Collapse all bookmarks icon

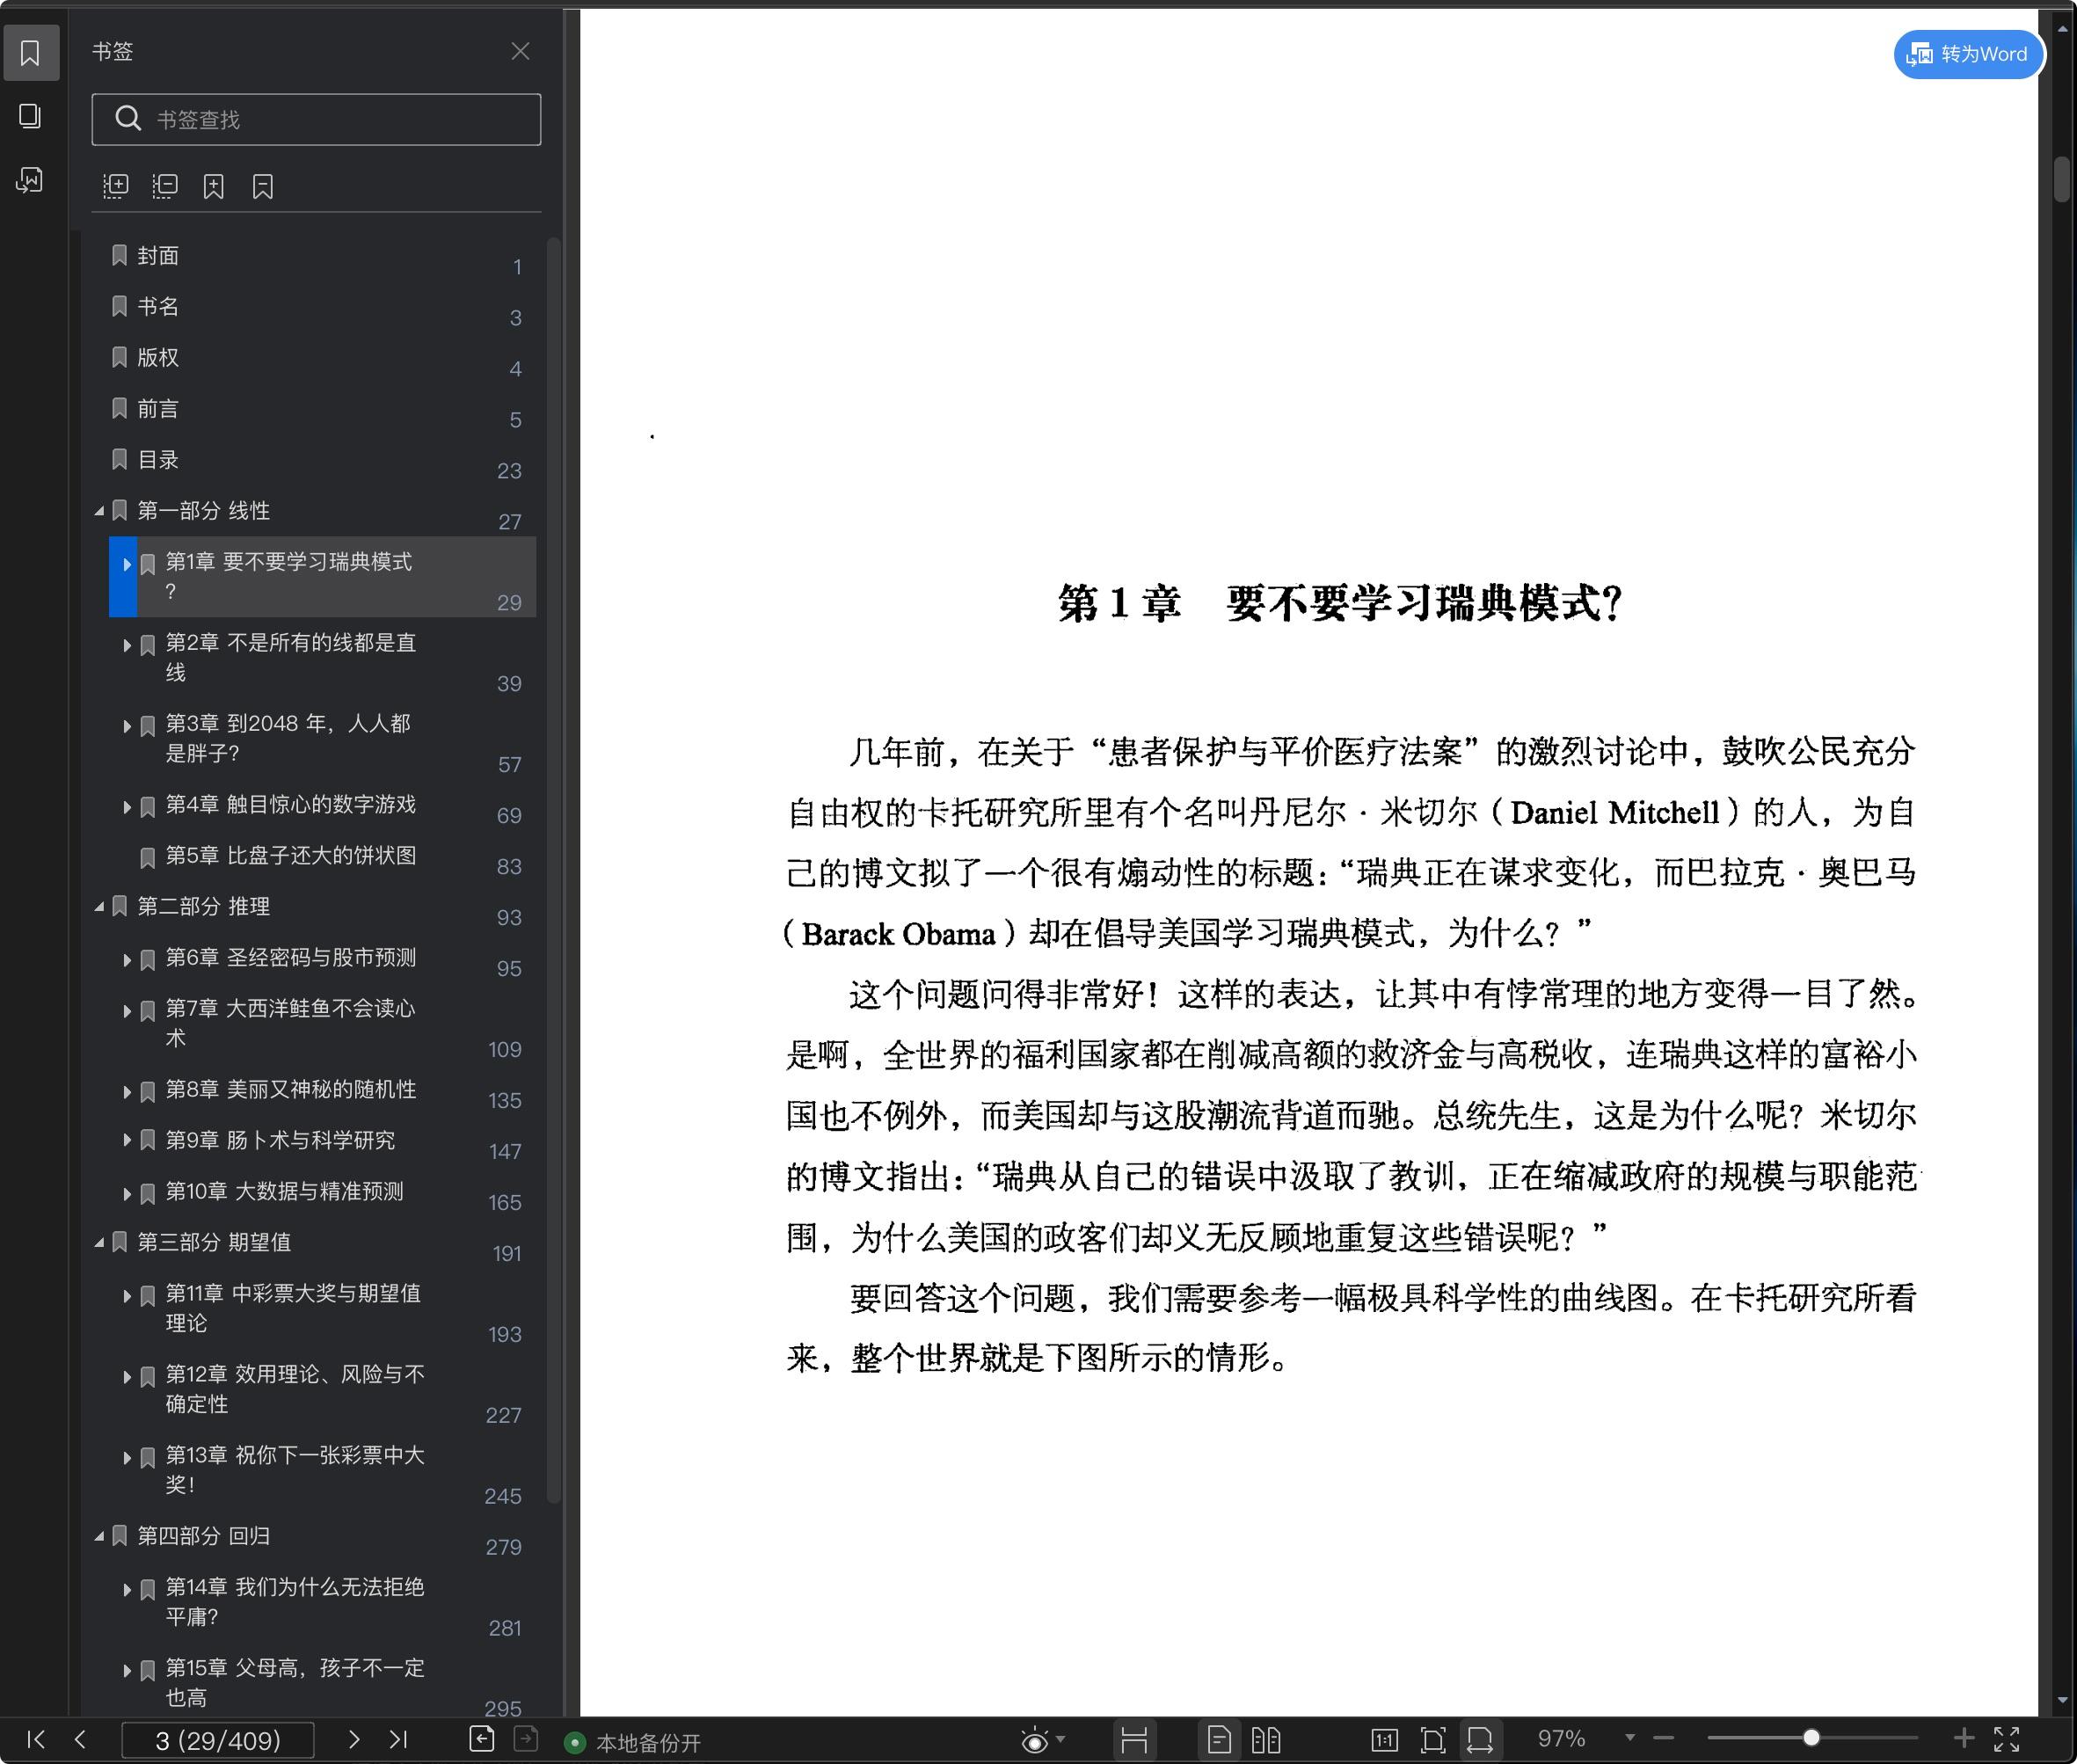[x=165, y=186]
